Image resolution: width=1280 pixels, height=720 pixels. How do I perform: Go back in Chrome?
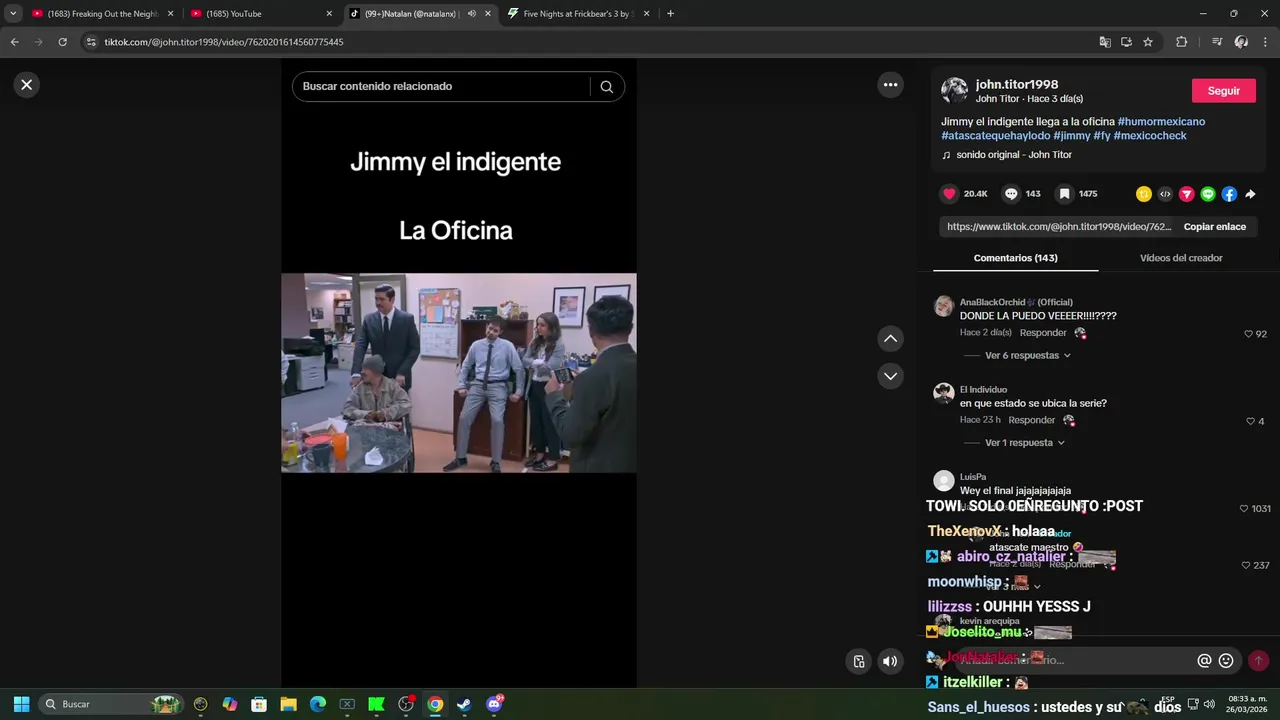(14, 42)
